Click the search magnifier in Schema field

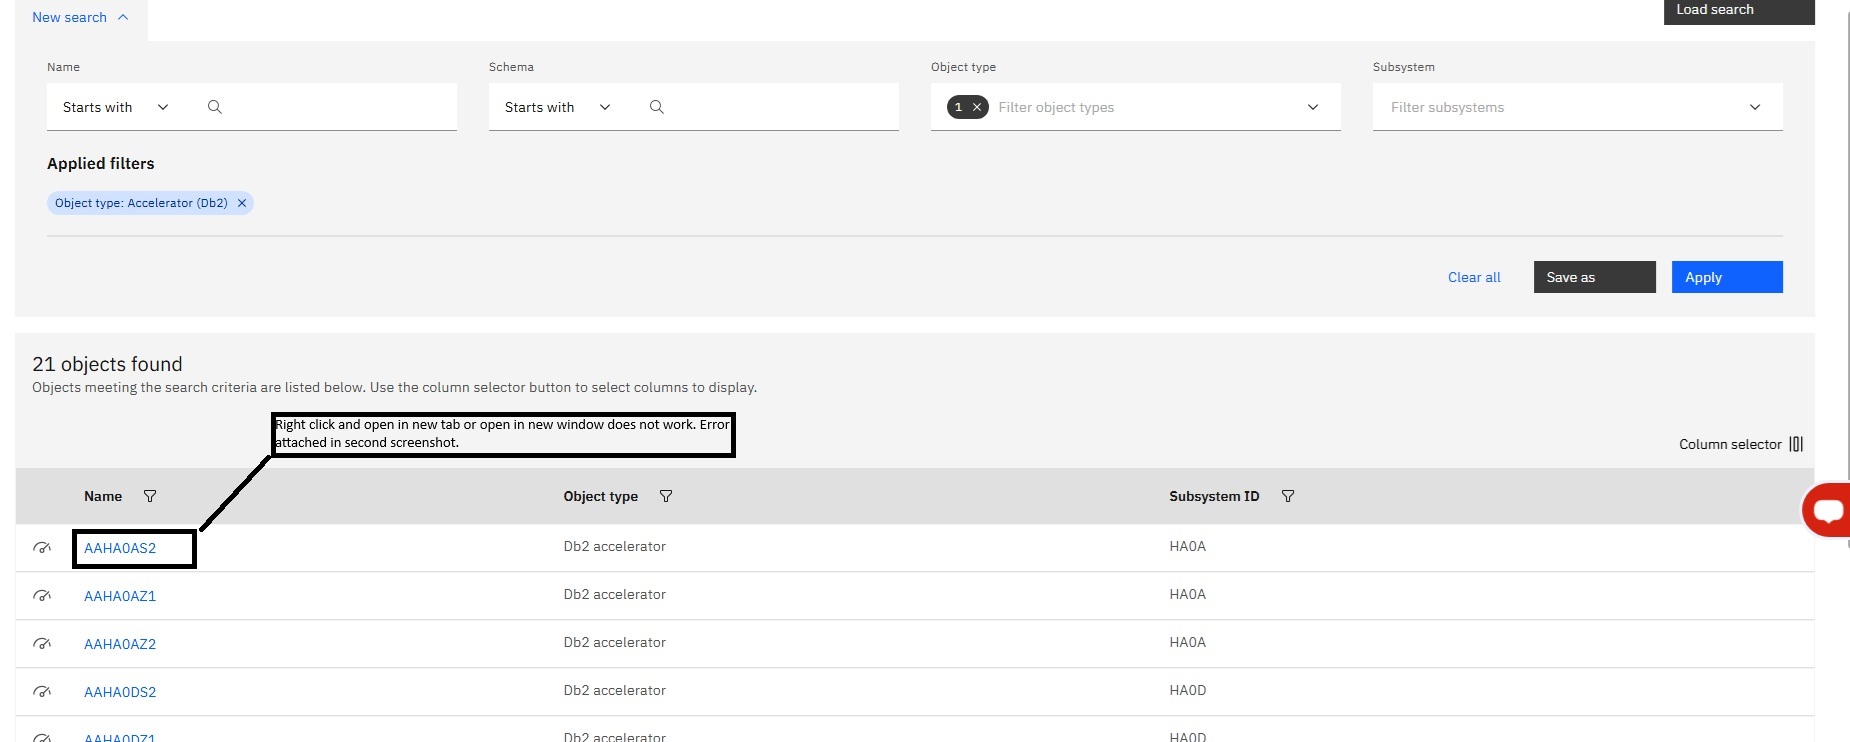656,107
